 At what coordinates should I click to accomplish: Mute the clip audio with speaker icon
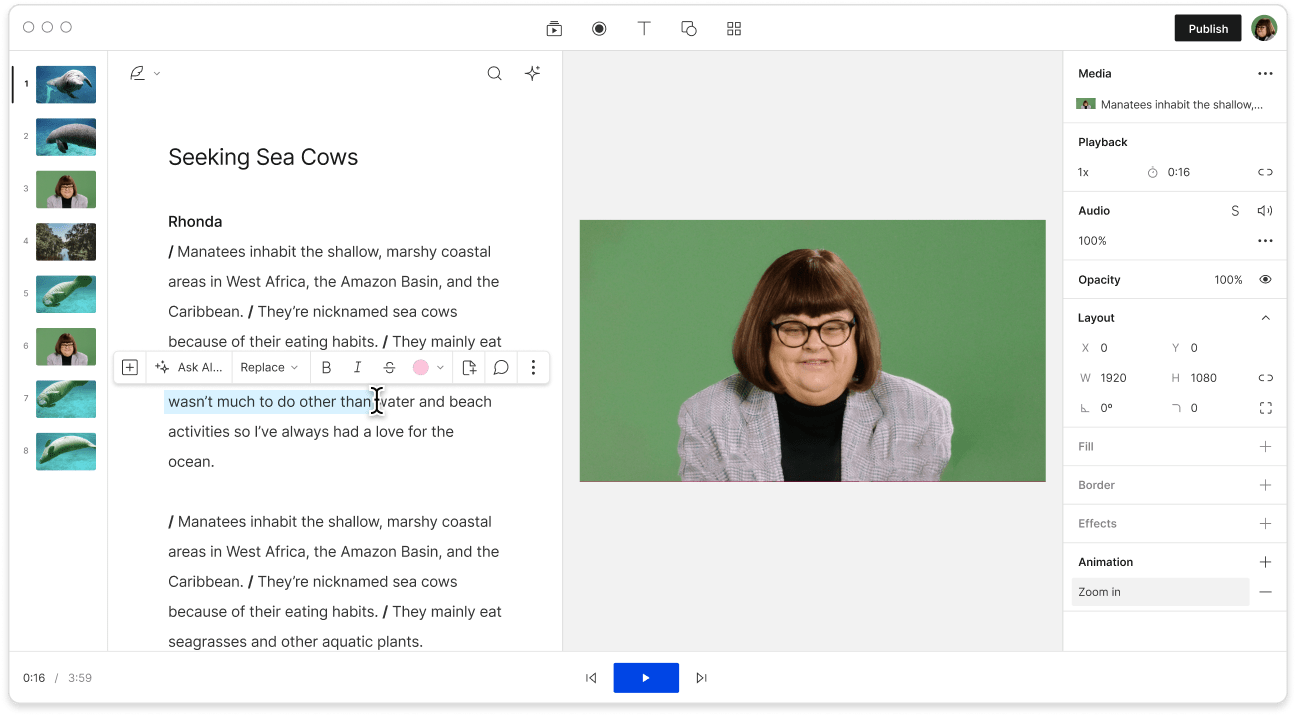pyautogui.click(x=1265, y=210)
